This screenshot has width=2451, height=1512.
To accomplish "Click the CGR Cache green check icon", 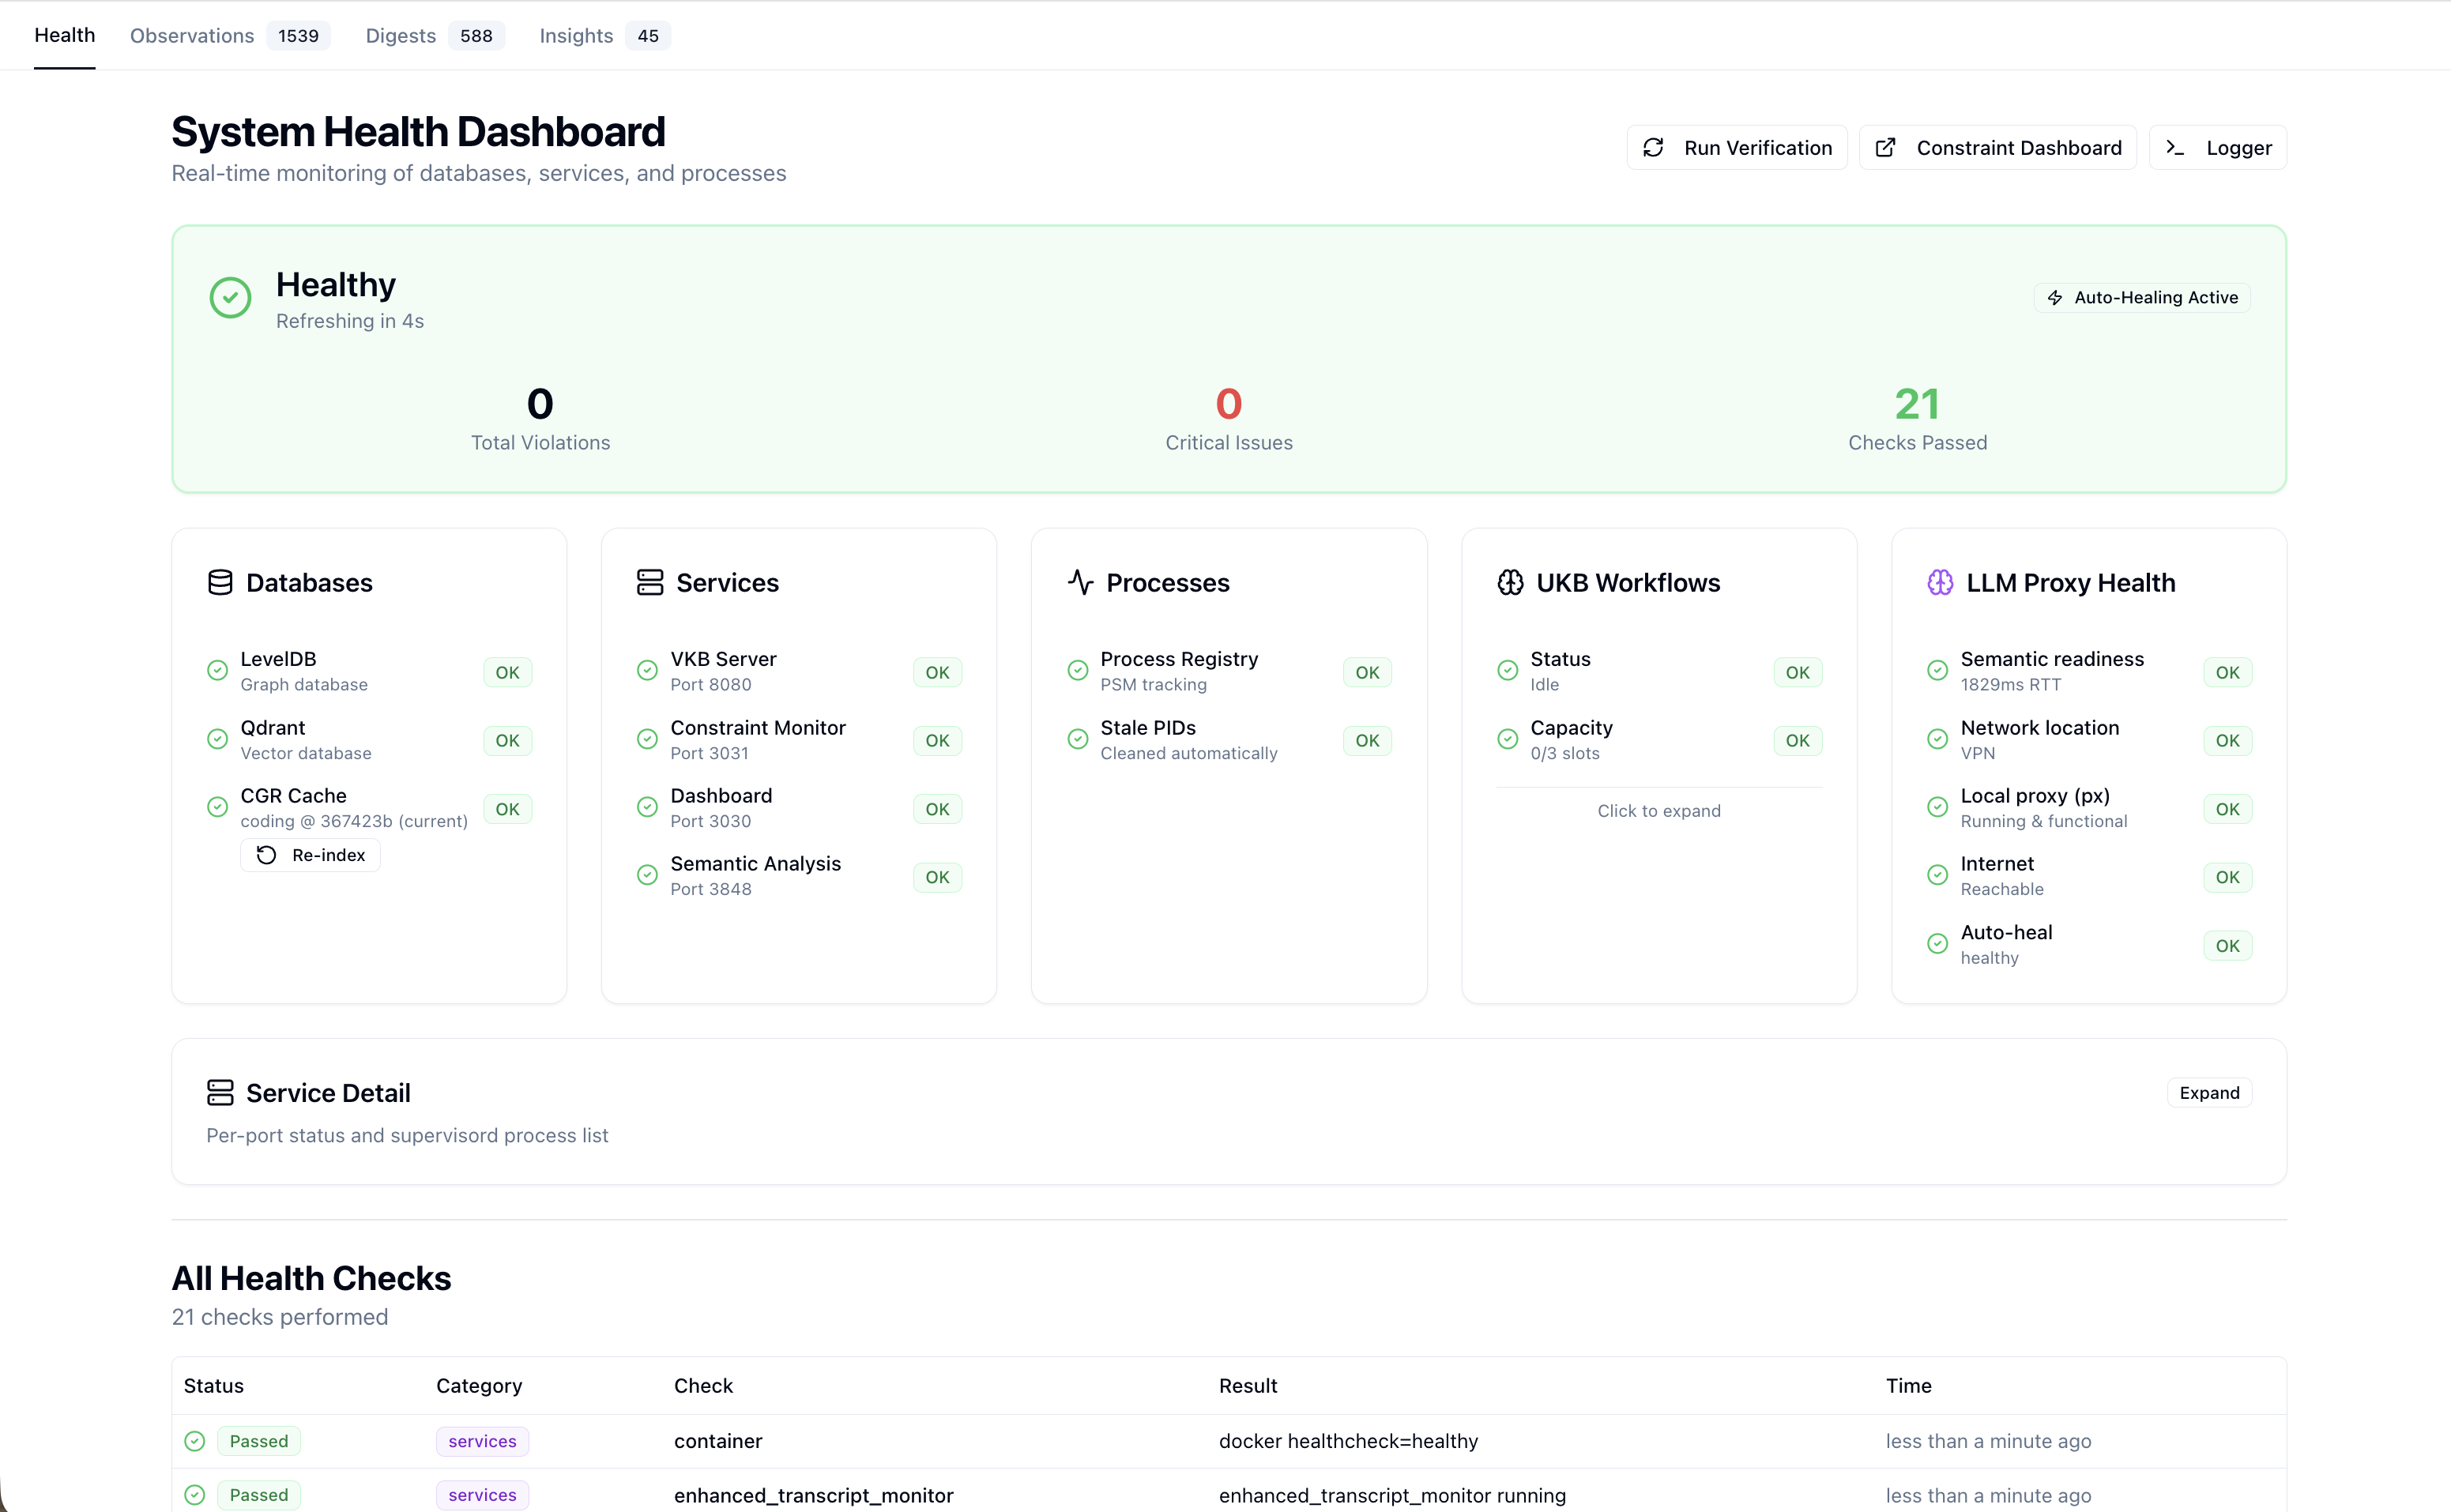I will (217, 807).
